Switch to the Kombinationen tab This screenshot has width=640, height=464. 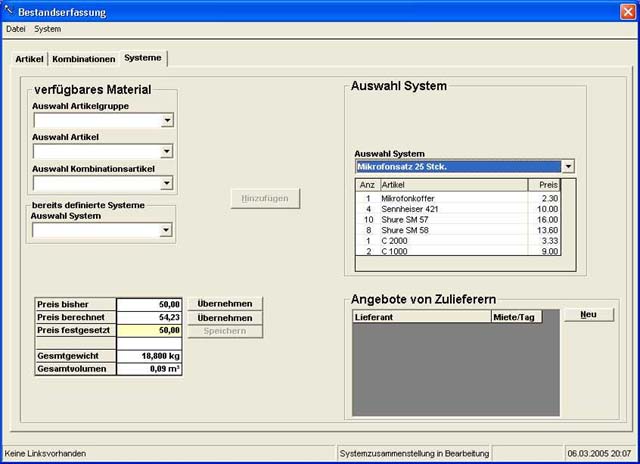pos(84,59)
